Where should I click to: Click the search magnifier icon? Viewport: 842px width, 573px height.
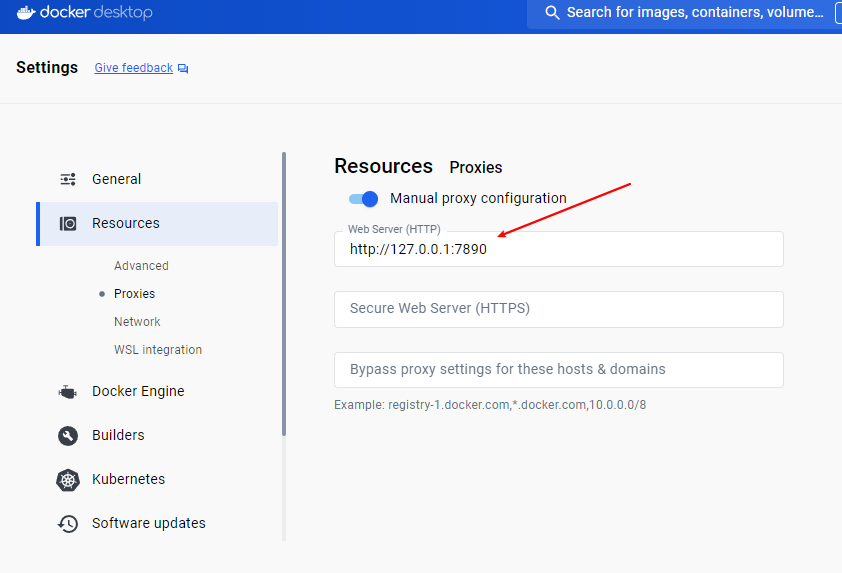point(552,12)
